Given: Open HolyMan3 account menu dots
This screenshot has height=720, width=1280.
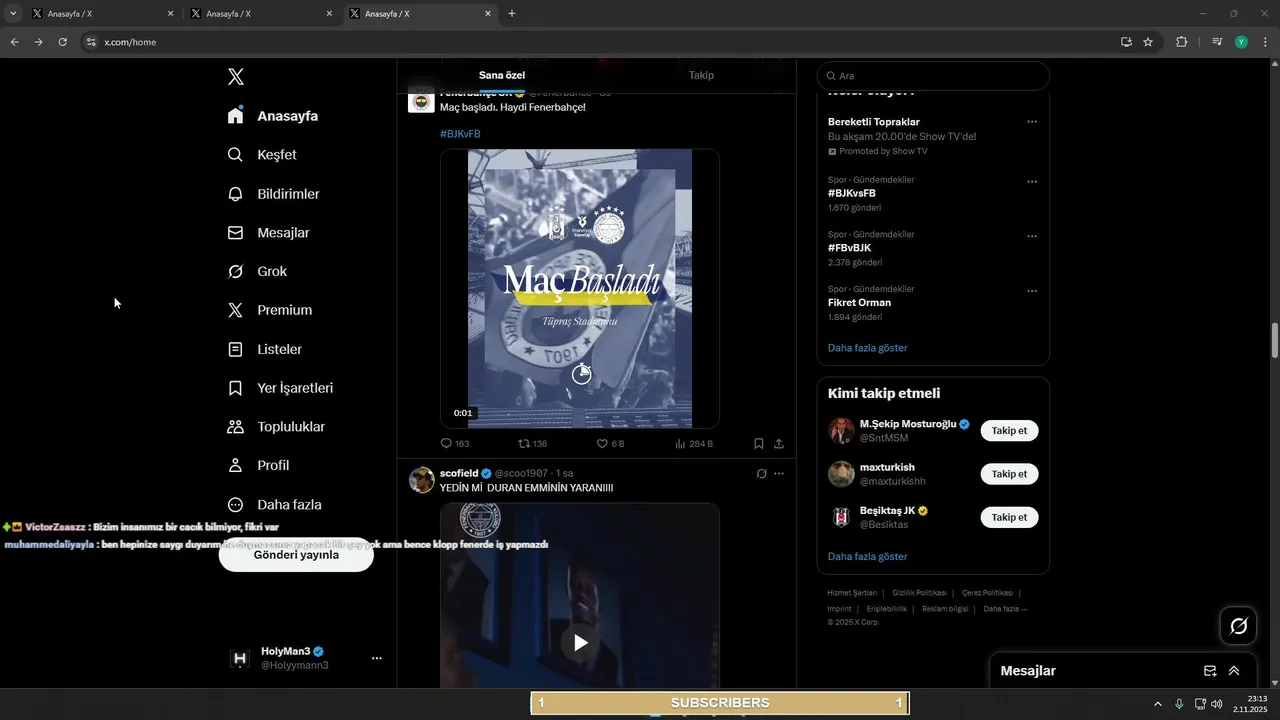Looking at the screenshot, I should coord(377,658).
